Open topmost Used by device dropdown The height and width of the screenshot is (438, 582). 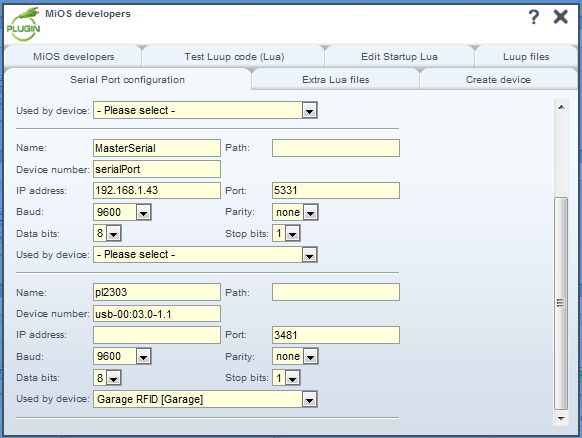pyautogui.click(x=205, y=110)
